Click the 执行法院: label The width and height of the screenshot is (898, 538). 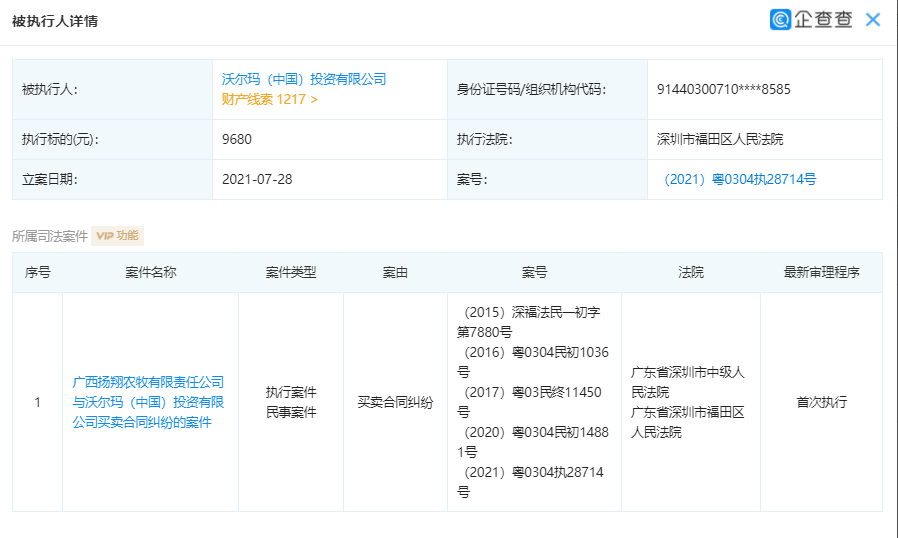[x=484, y=139]
